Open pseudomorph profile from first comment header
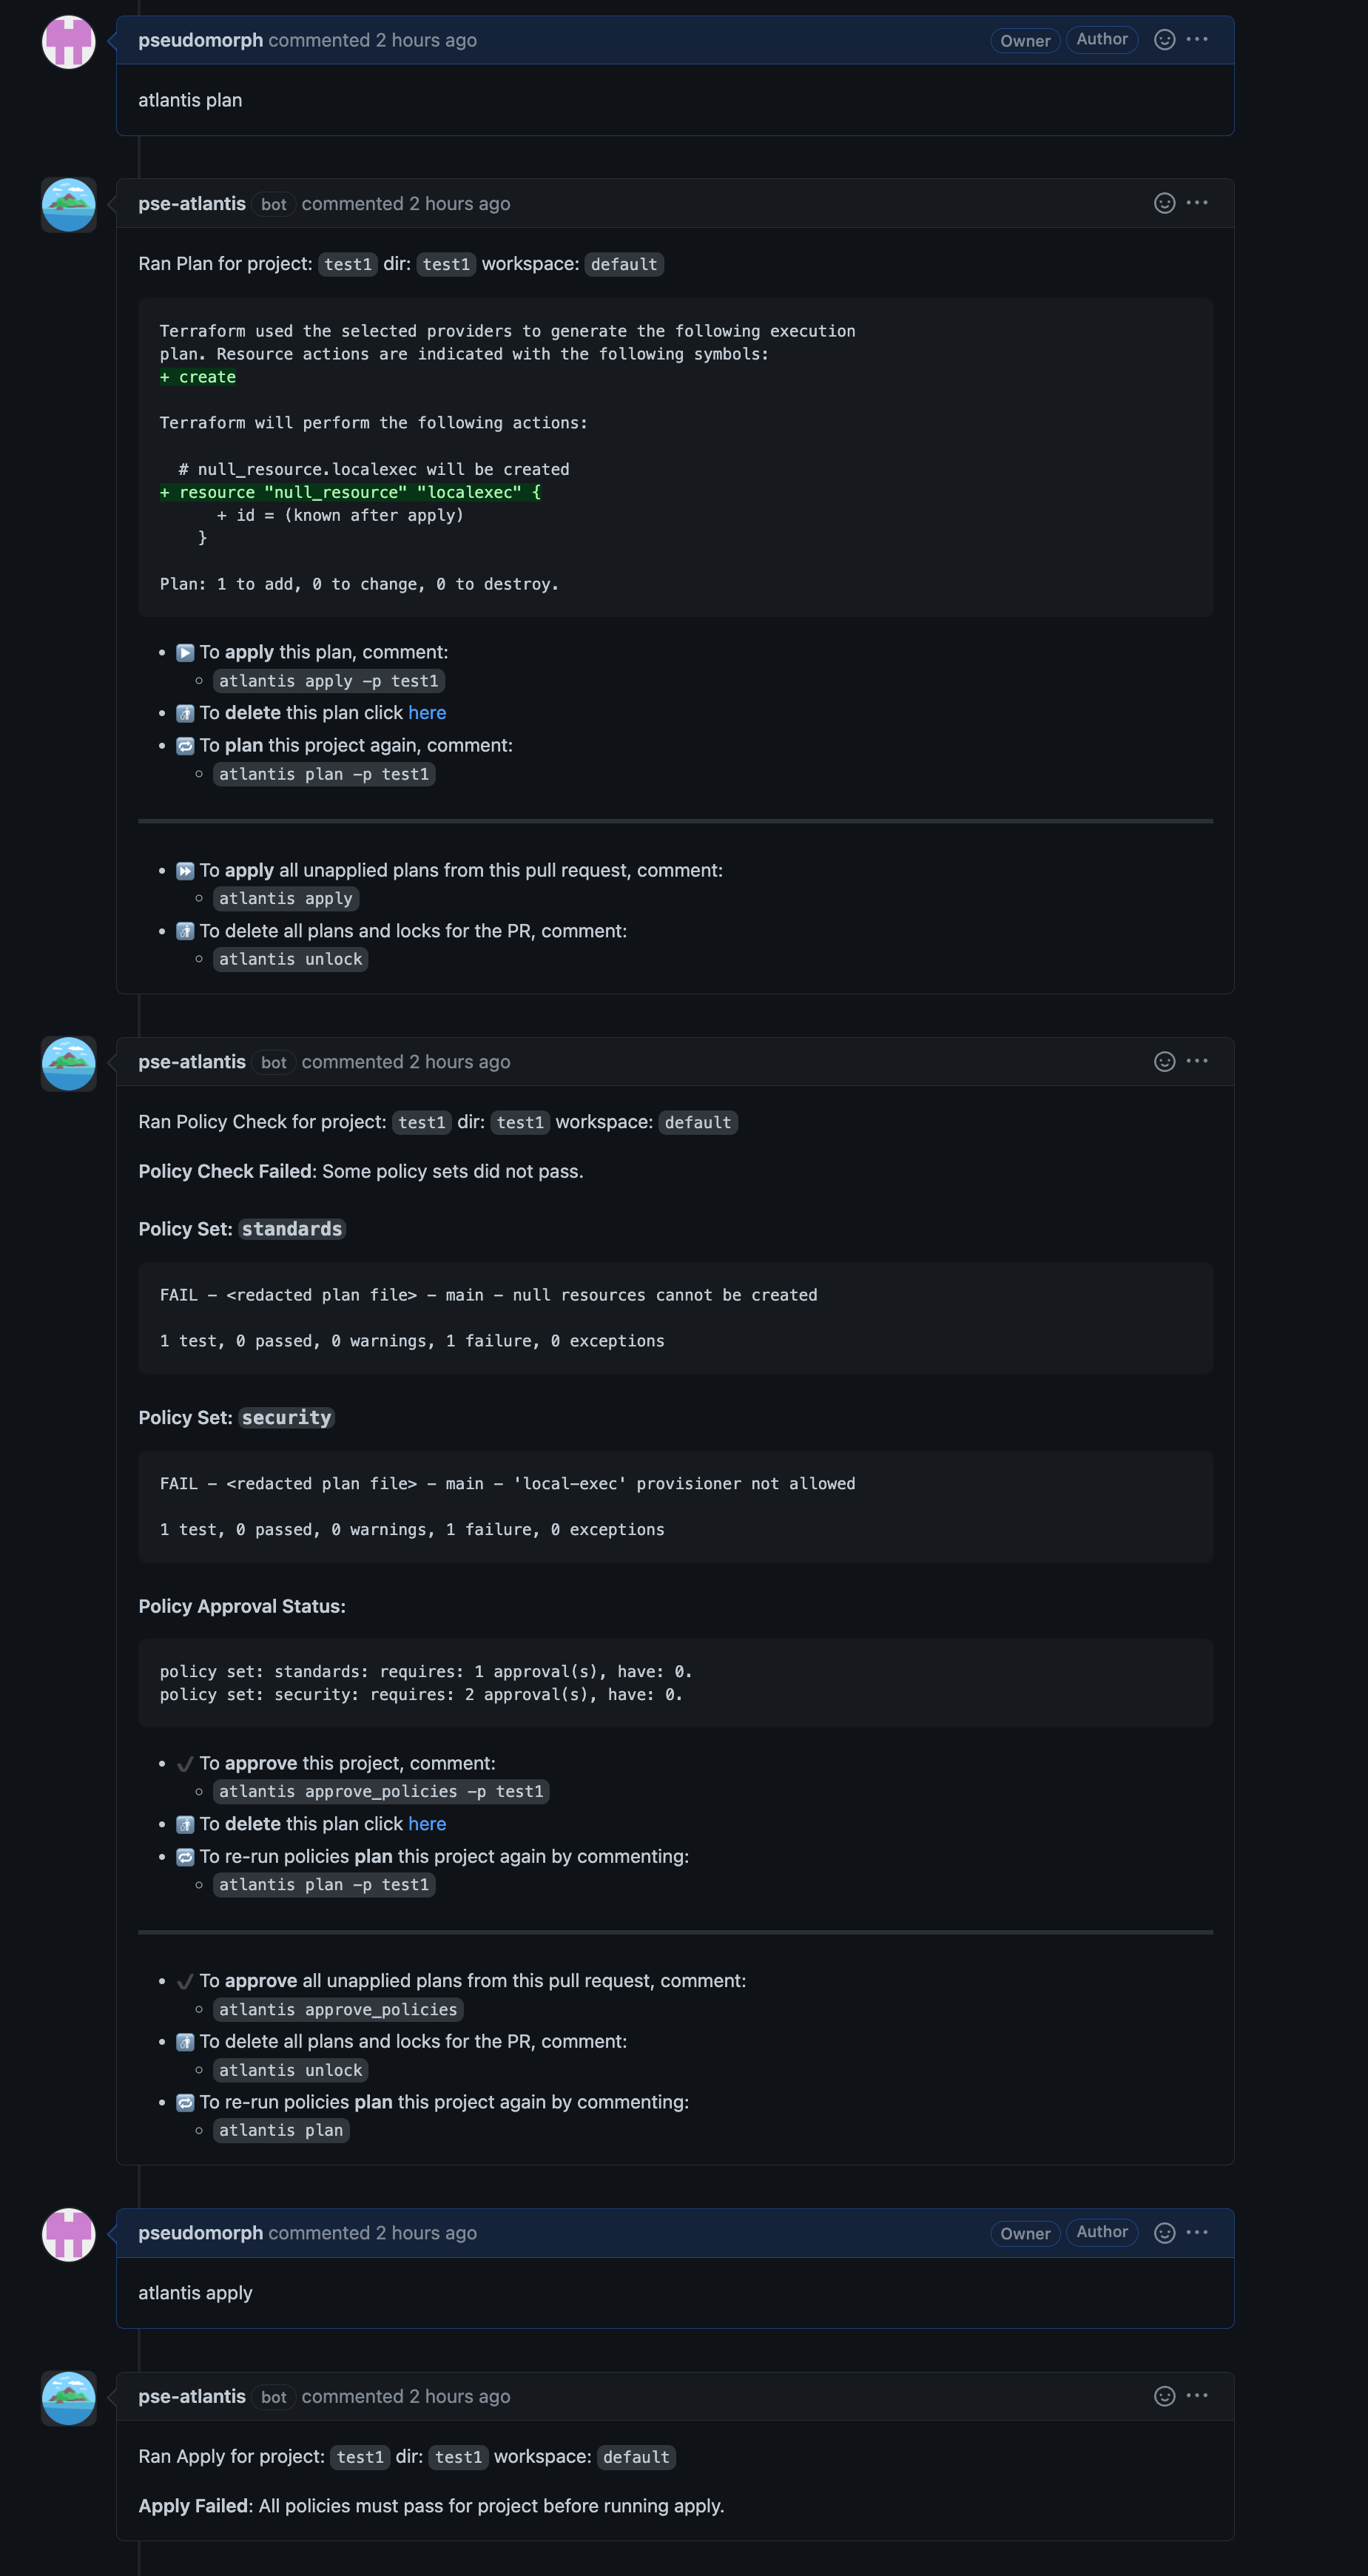 point(200,40)
